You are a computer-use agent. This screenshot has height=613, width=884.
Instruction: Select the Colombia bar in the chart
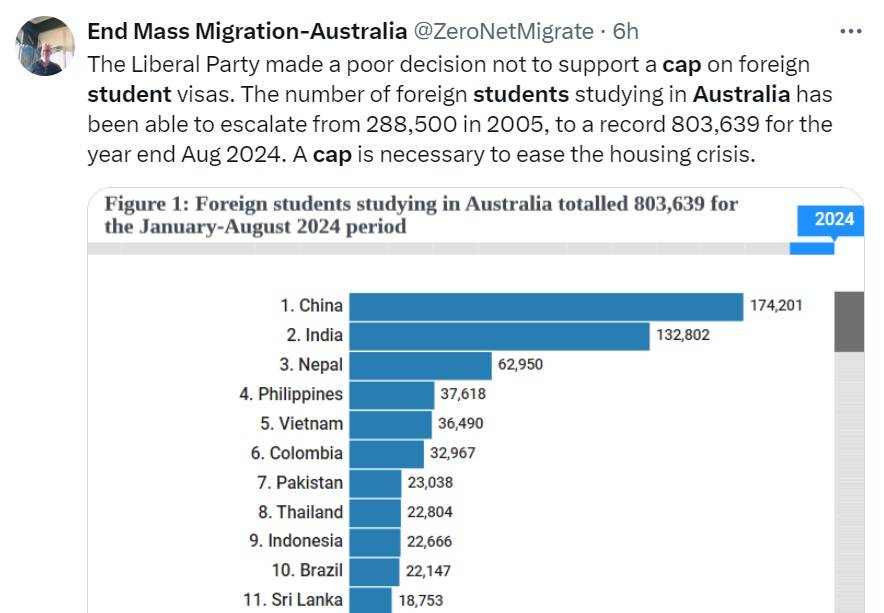coord(386,453)
